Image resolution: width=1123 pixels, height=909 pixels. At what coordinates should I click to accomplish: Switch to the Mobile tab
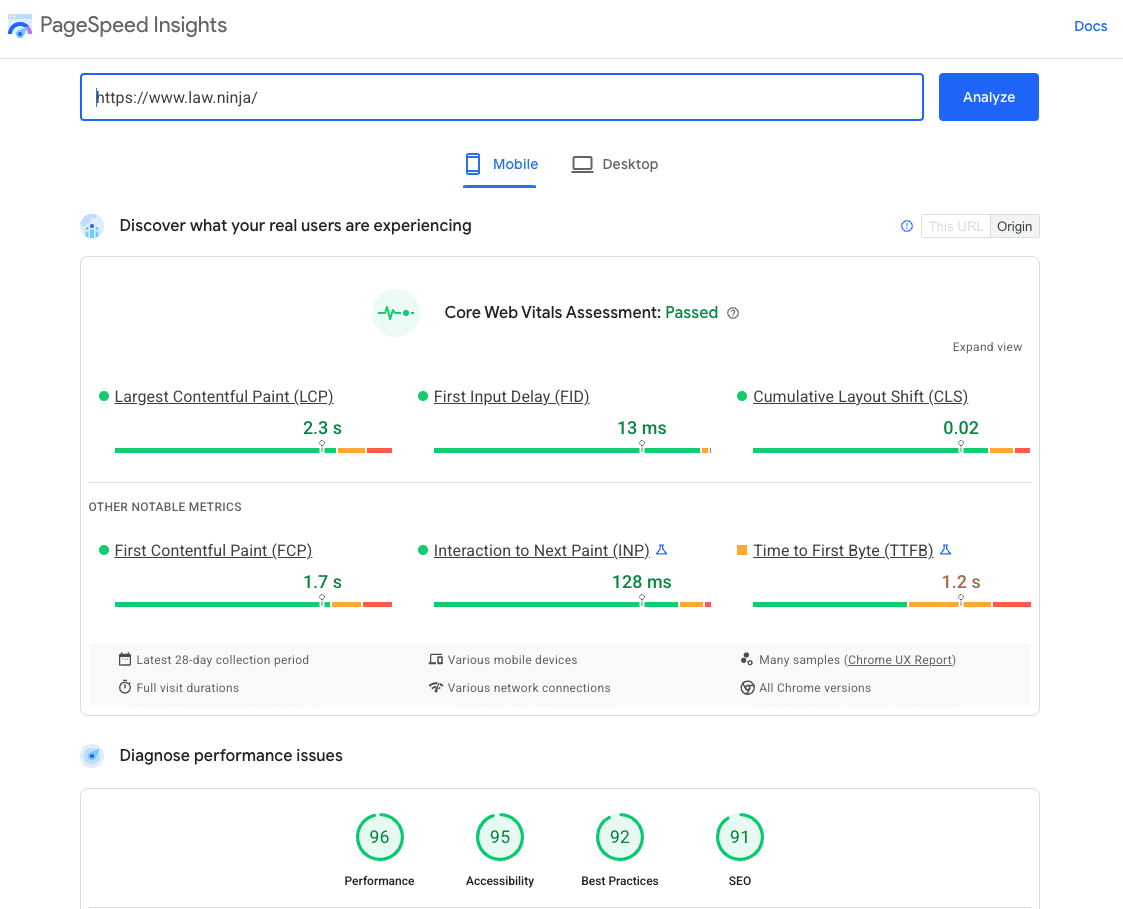500,164
